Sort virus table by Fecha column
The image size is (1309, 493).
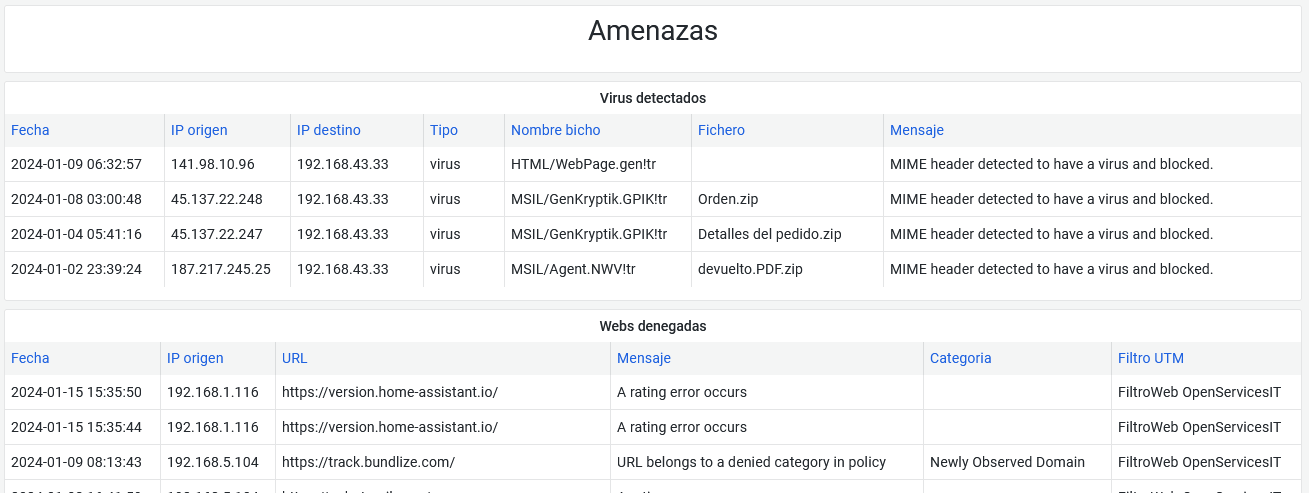[30, 130]
